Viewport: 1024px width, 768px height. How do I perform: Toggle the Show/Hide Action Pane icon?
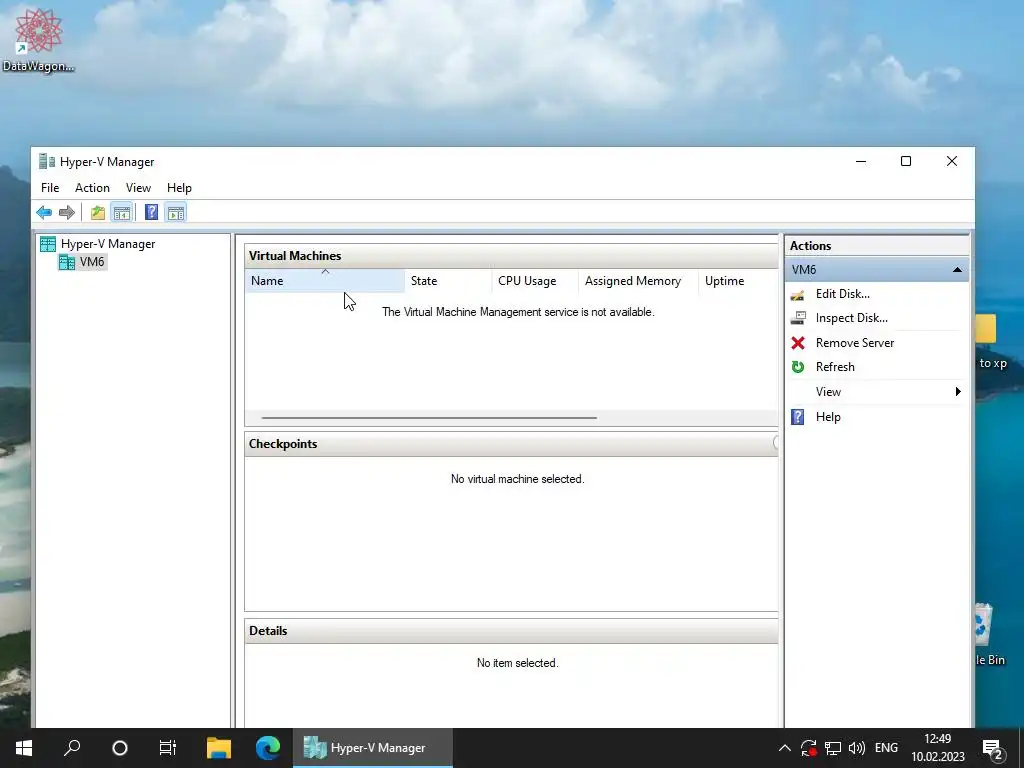point(176,212)
